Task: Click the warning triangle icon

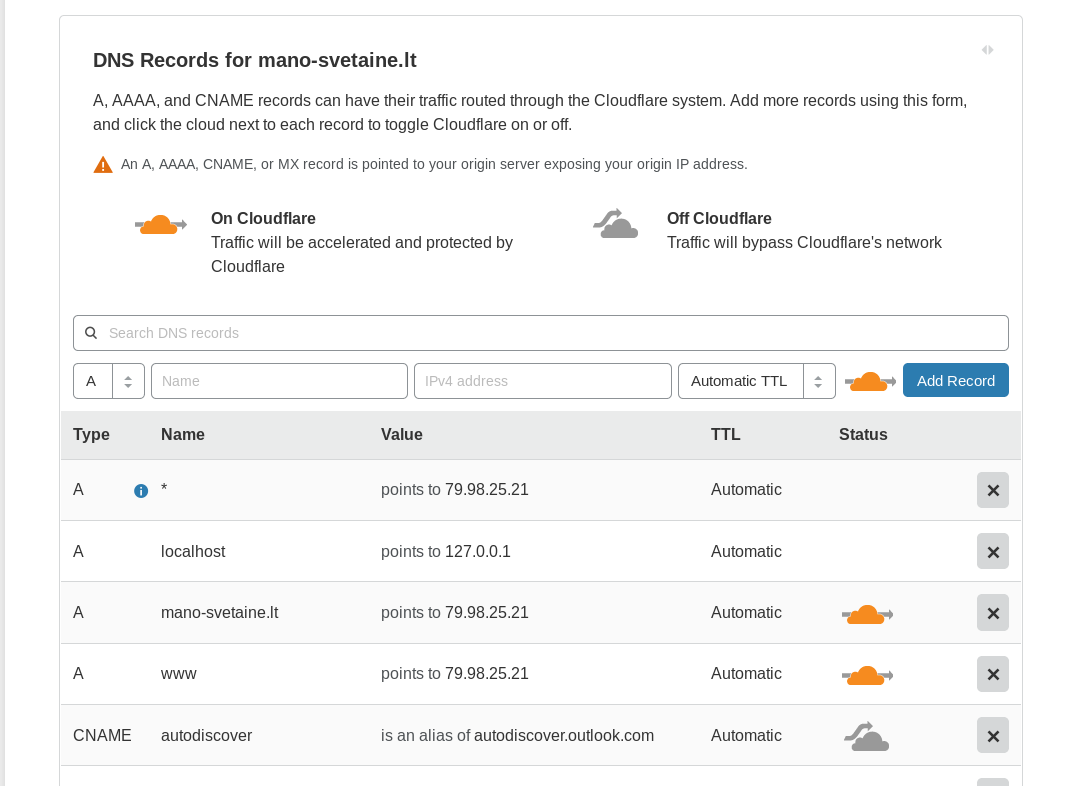Action: tap(103, 165)
